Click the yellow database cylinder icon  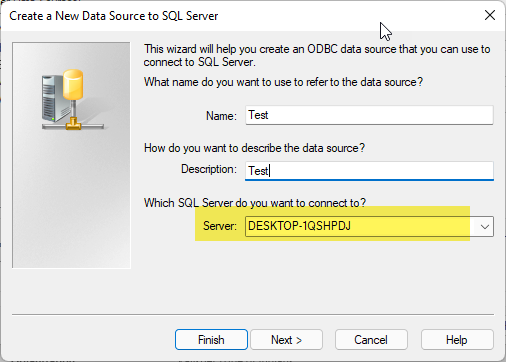pyautogui.click(x=73, y=84)
